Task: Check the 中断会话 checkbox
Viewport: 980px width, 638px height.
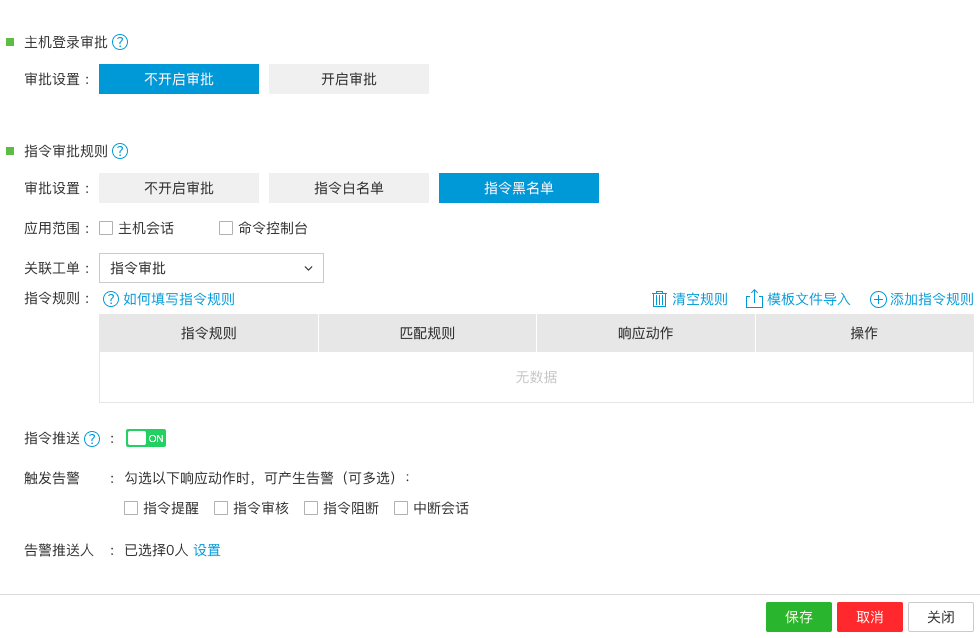Action: tap(401, 508)
